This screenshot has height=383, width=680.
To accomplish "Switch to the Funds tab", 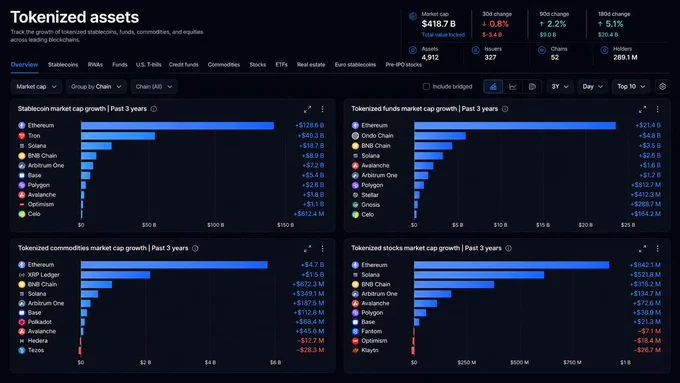I will point(120,65).
